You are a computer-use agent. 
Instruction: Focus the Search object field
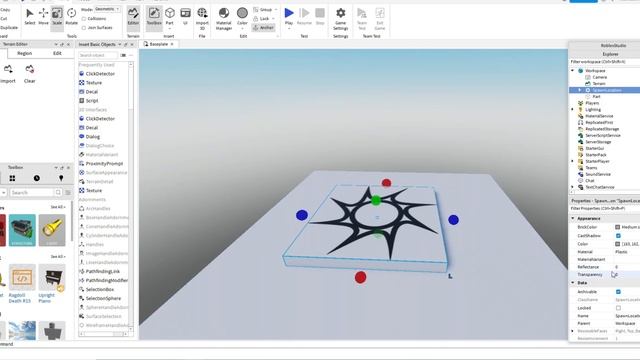pyautogui.click(x=98, y=55)
